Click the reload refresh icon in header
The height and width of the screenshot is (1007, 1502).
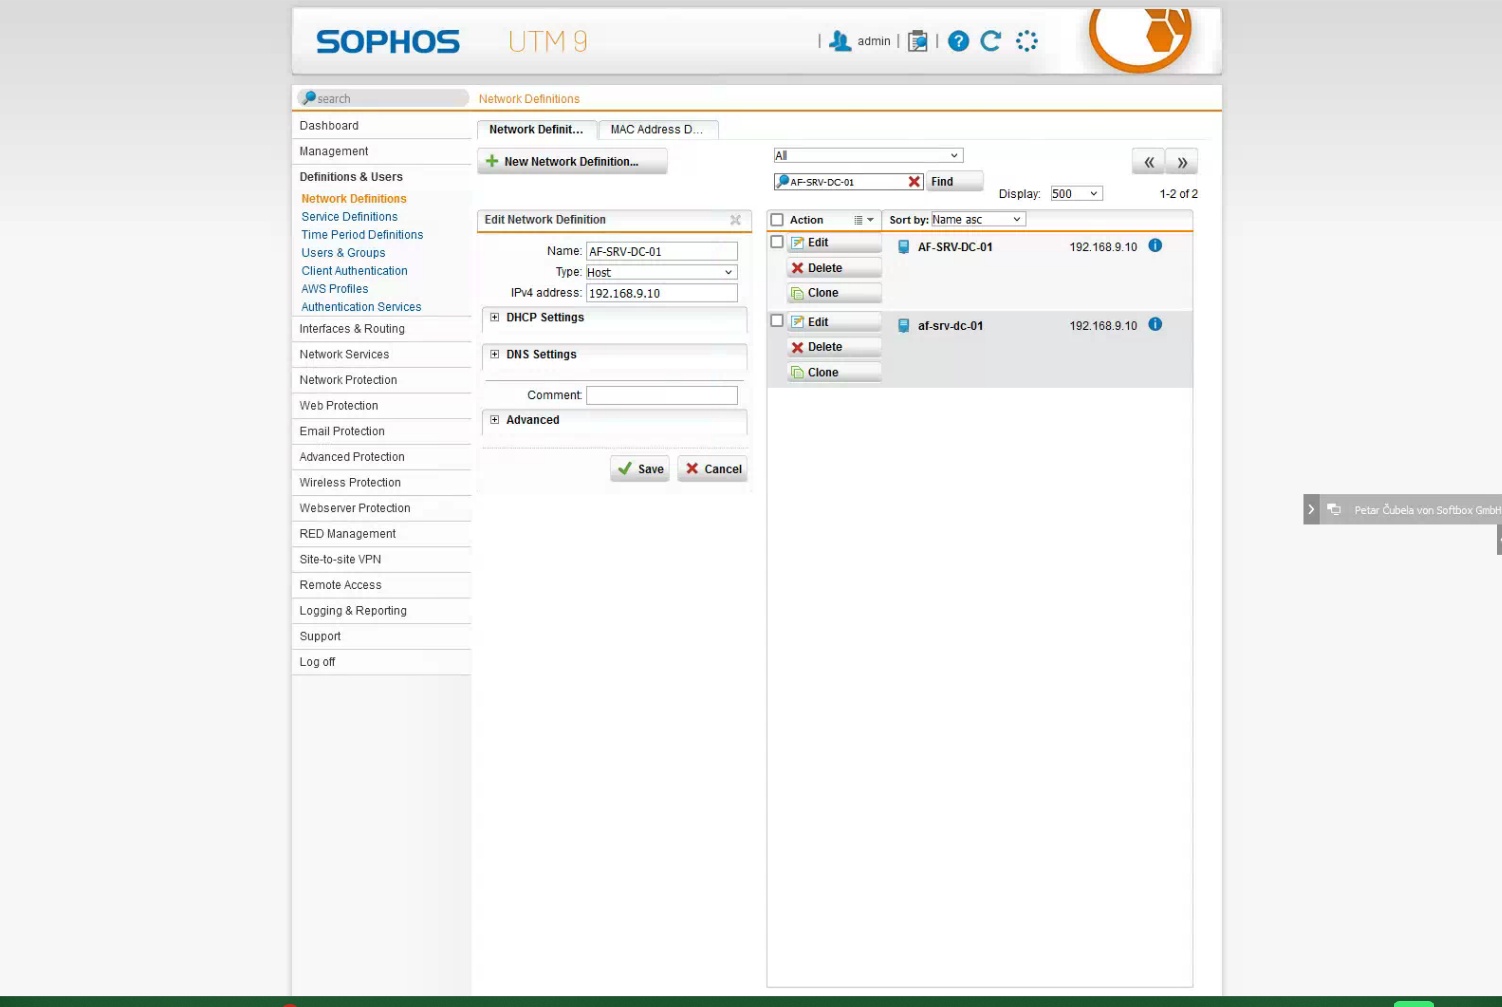pyautogui.click(x=991, y=41)
